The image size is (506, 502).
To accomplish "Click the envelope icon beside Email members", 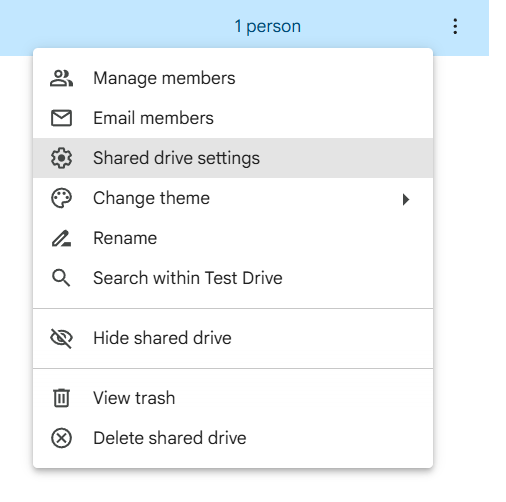I will point(61,118).
